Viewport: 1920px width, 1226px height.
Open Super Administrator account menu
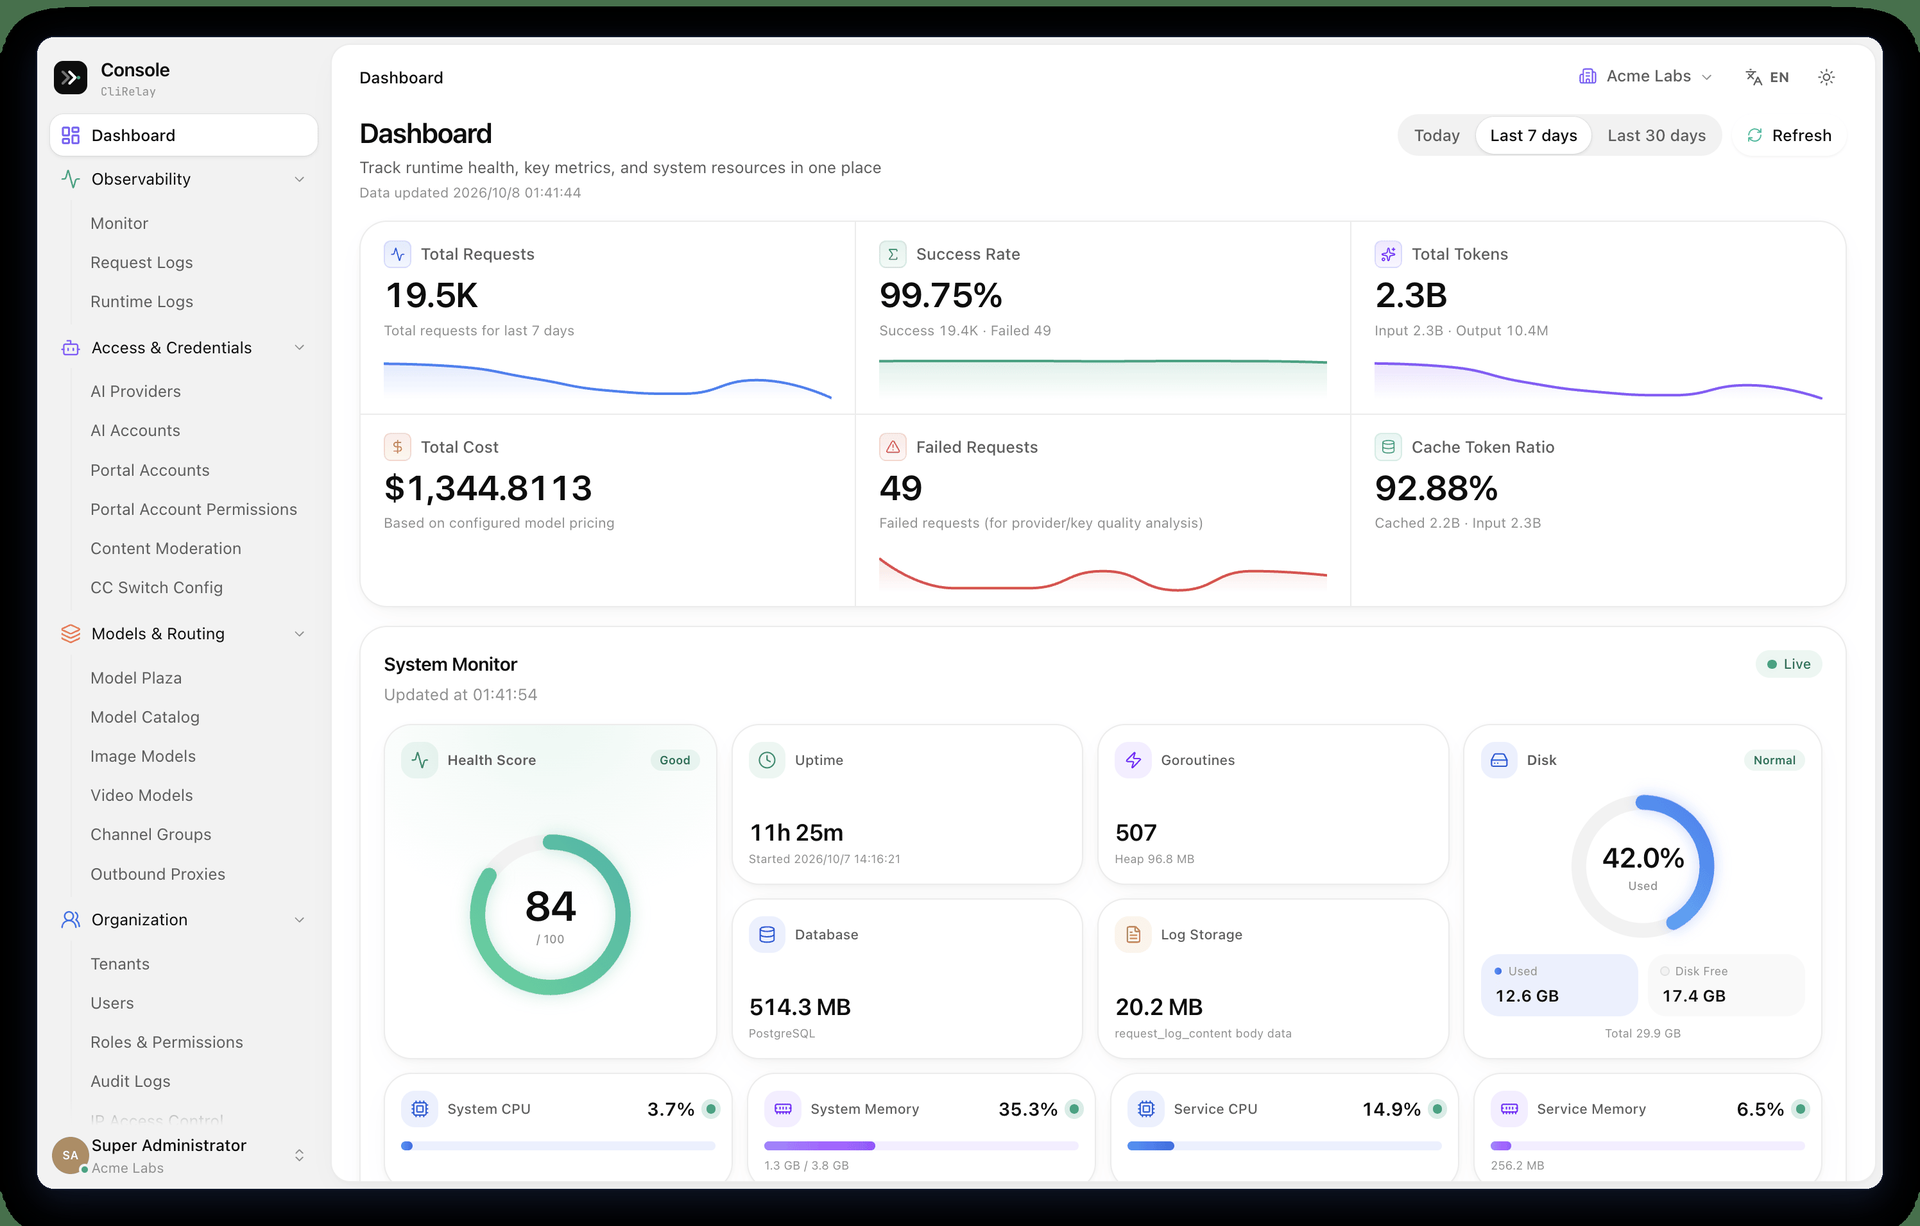(x=180, y=1155)
